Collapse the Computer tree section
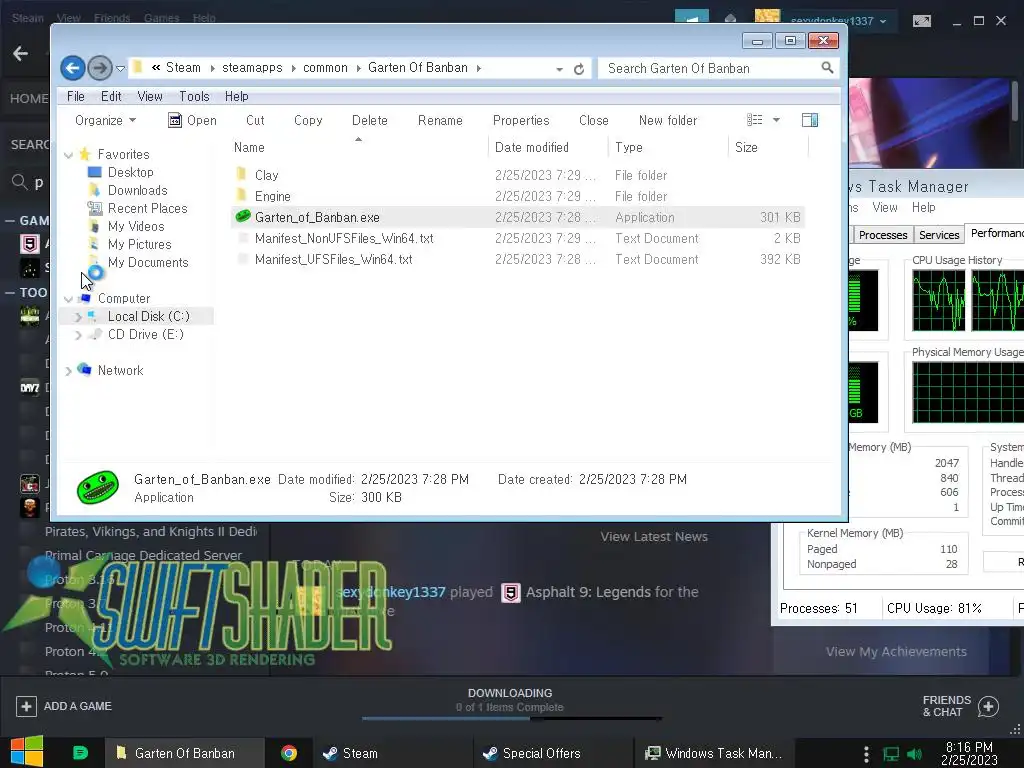1024x768 pixels. 68,299
